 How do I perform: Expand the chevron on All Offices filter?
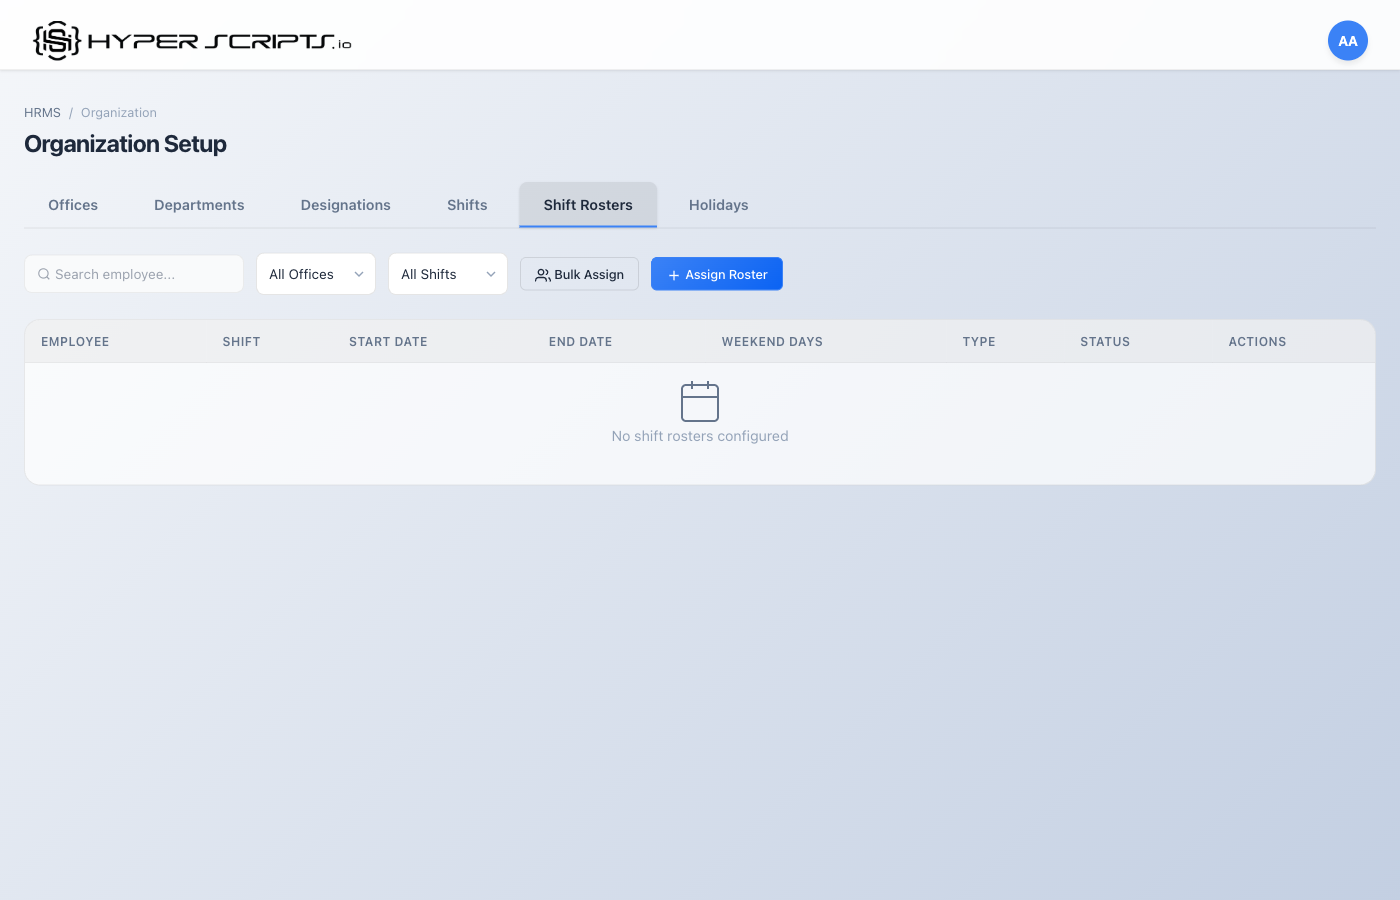pyautogui.click(x=358, y=273)
